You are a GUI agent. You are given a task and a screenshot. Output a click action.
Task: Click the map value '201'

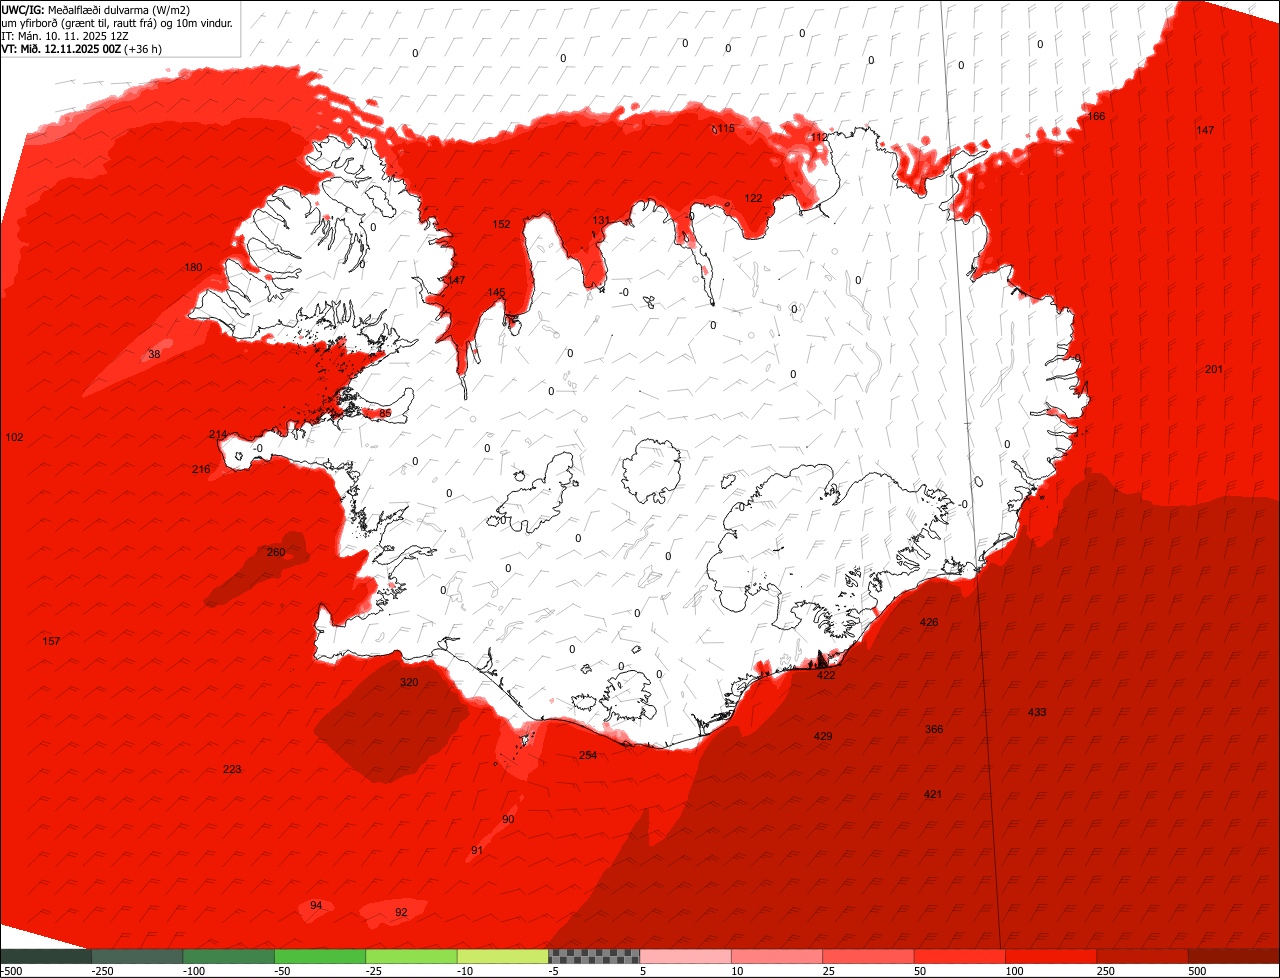coord(1213,369)
